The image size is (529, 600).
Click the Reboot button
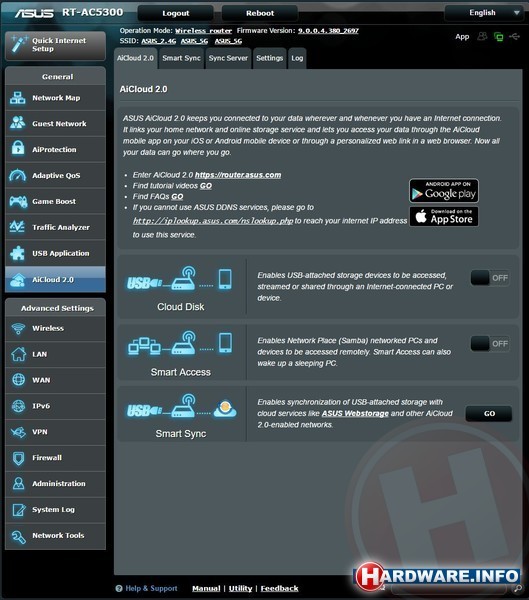[260, 13]
